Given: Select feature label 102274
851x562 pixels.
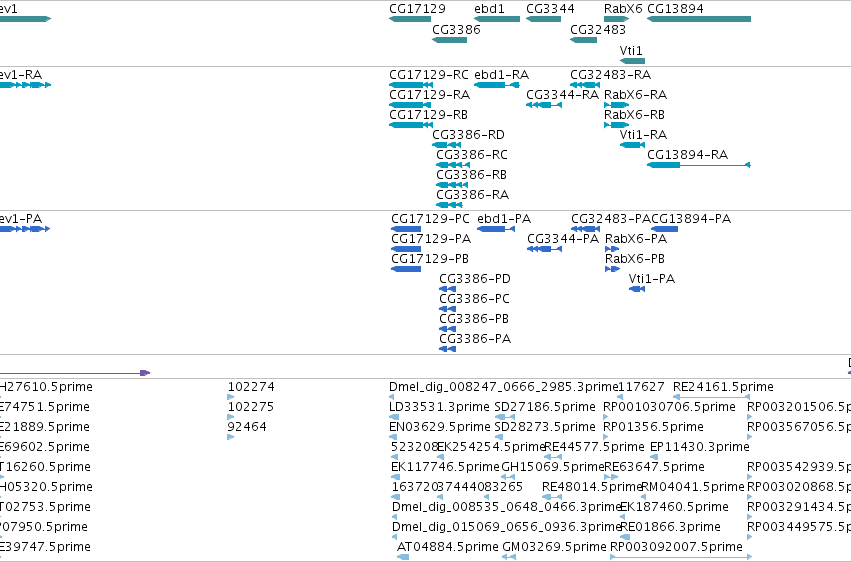Looking at the screenshot, I should tap(251, 387).
